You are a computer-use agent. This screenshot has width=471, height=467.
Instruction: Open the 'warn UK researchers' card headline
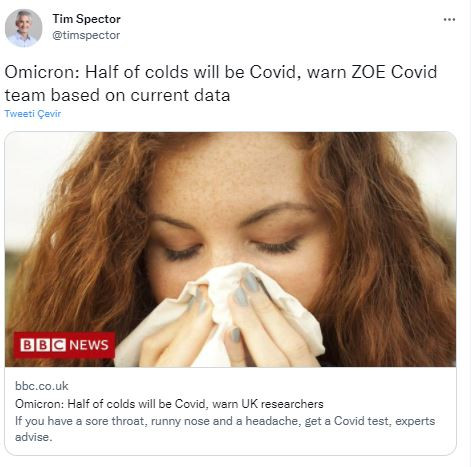pyautogui.click(x=169, y=404)
